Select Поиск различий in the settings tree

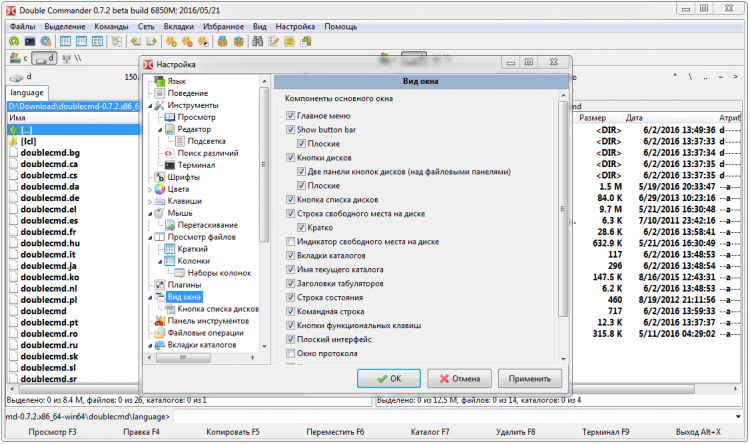click(208, 153)
